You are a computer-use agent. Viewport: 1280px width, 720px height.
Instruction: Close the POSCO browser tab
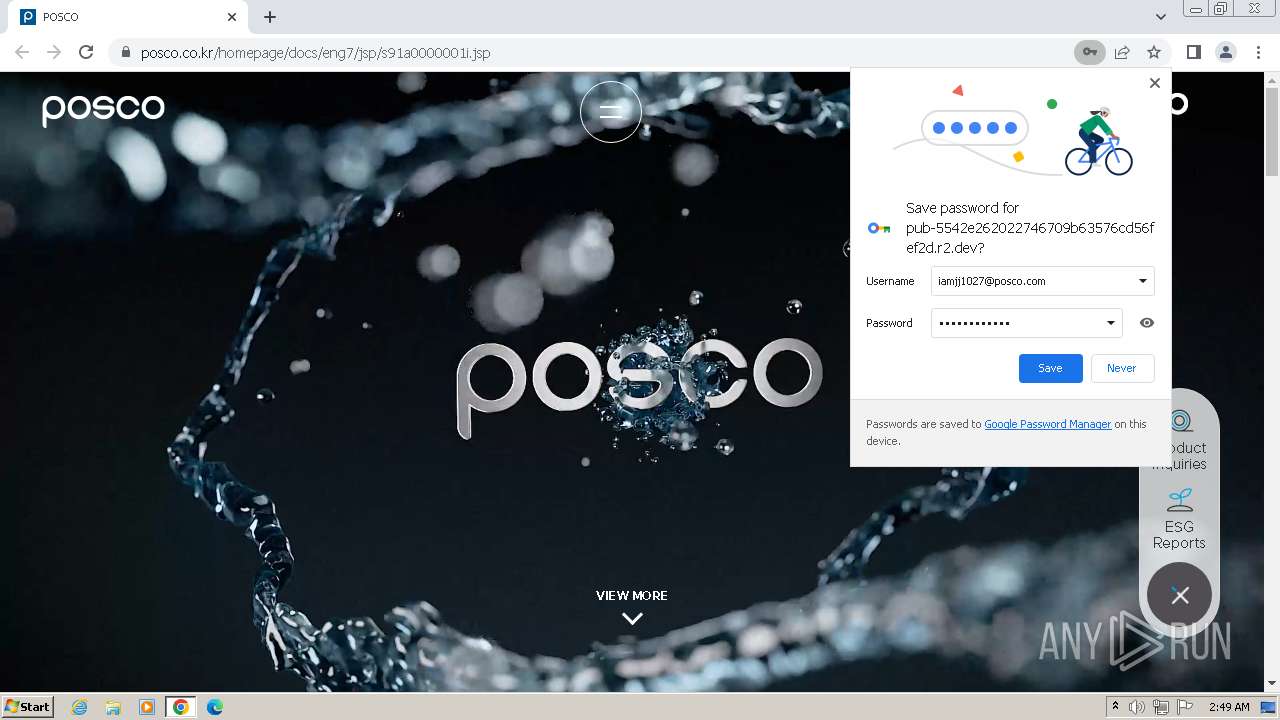(232, 17)
